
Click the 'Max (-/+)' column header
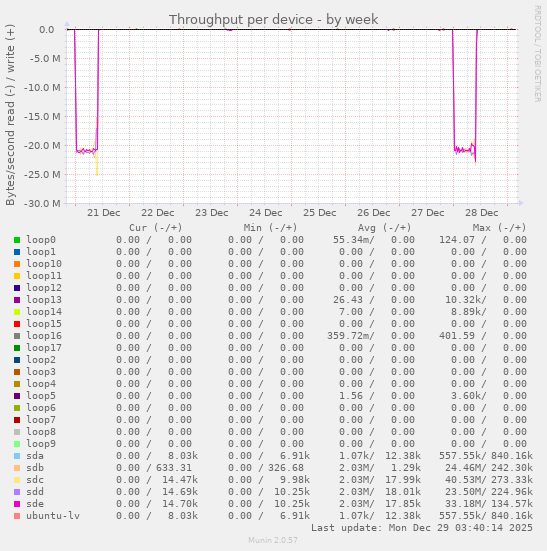(499, 228)
